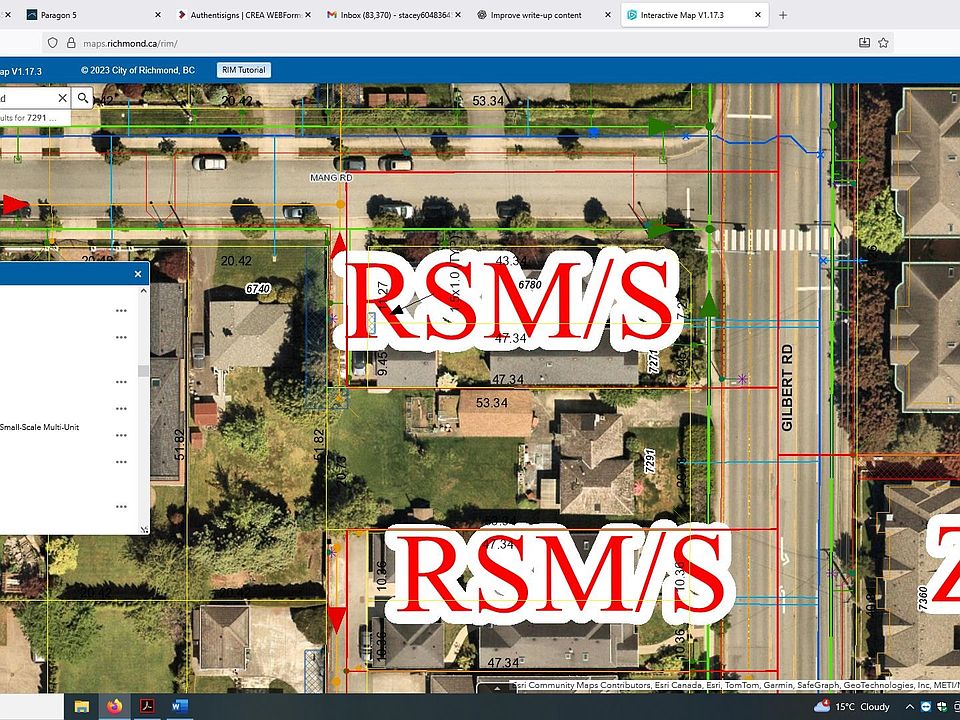Open Firefox from the taskbar
Viewport: 960px width, 720px height.
(114, 706)
